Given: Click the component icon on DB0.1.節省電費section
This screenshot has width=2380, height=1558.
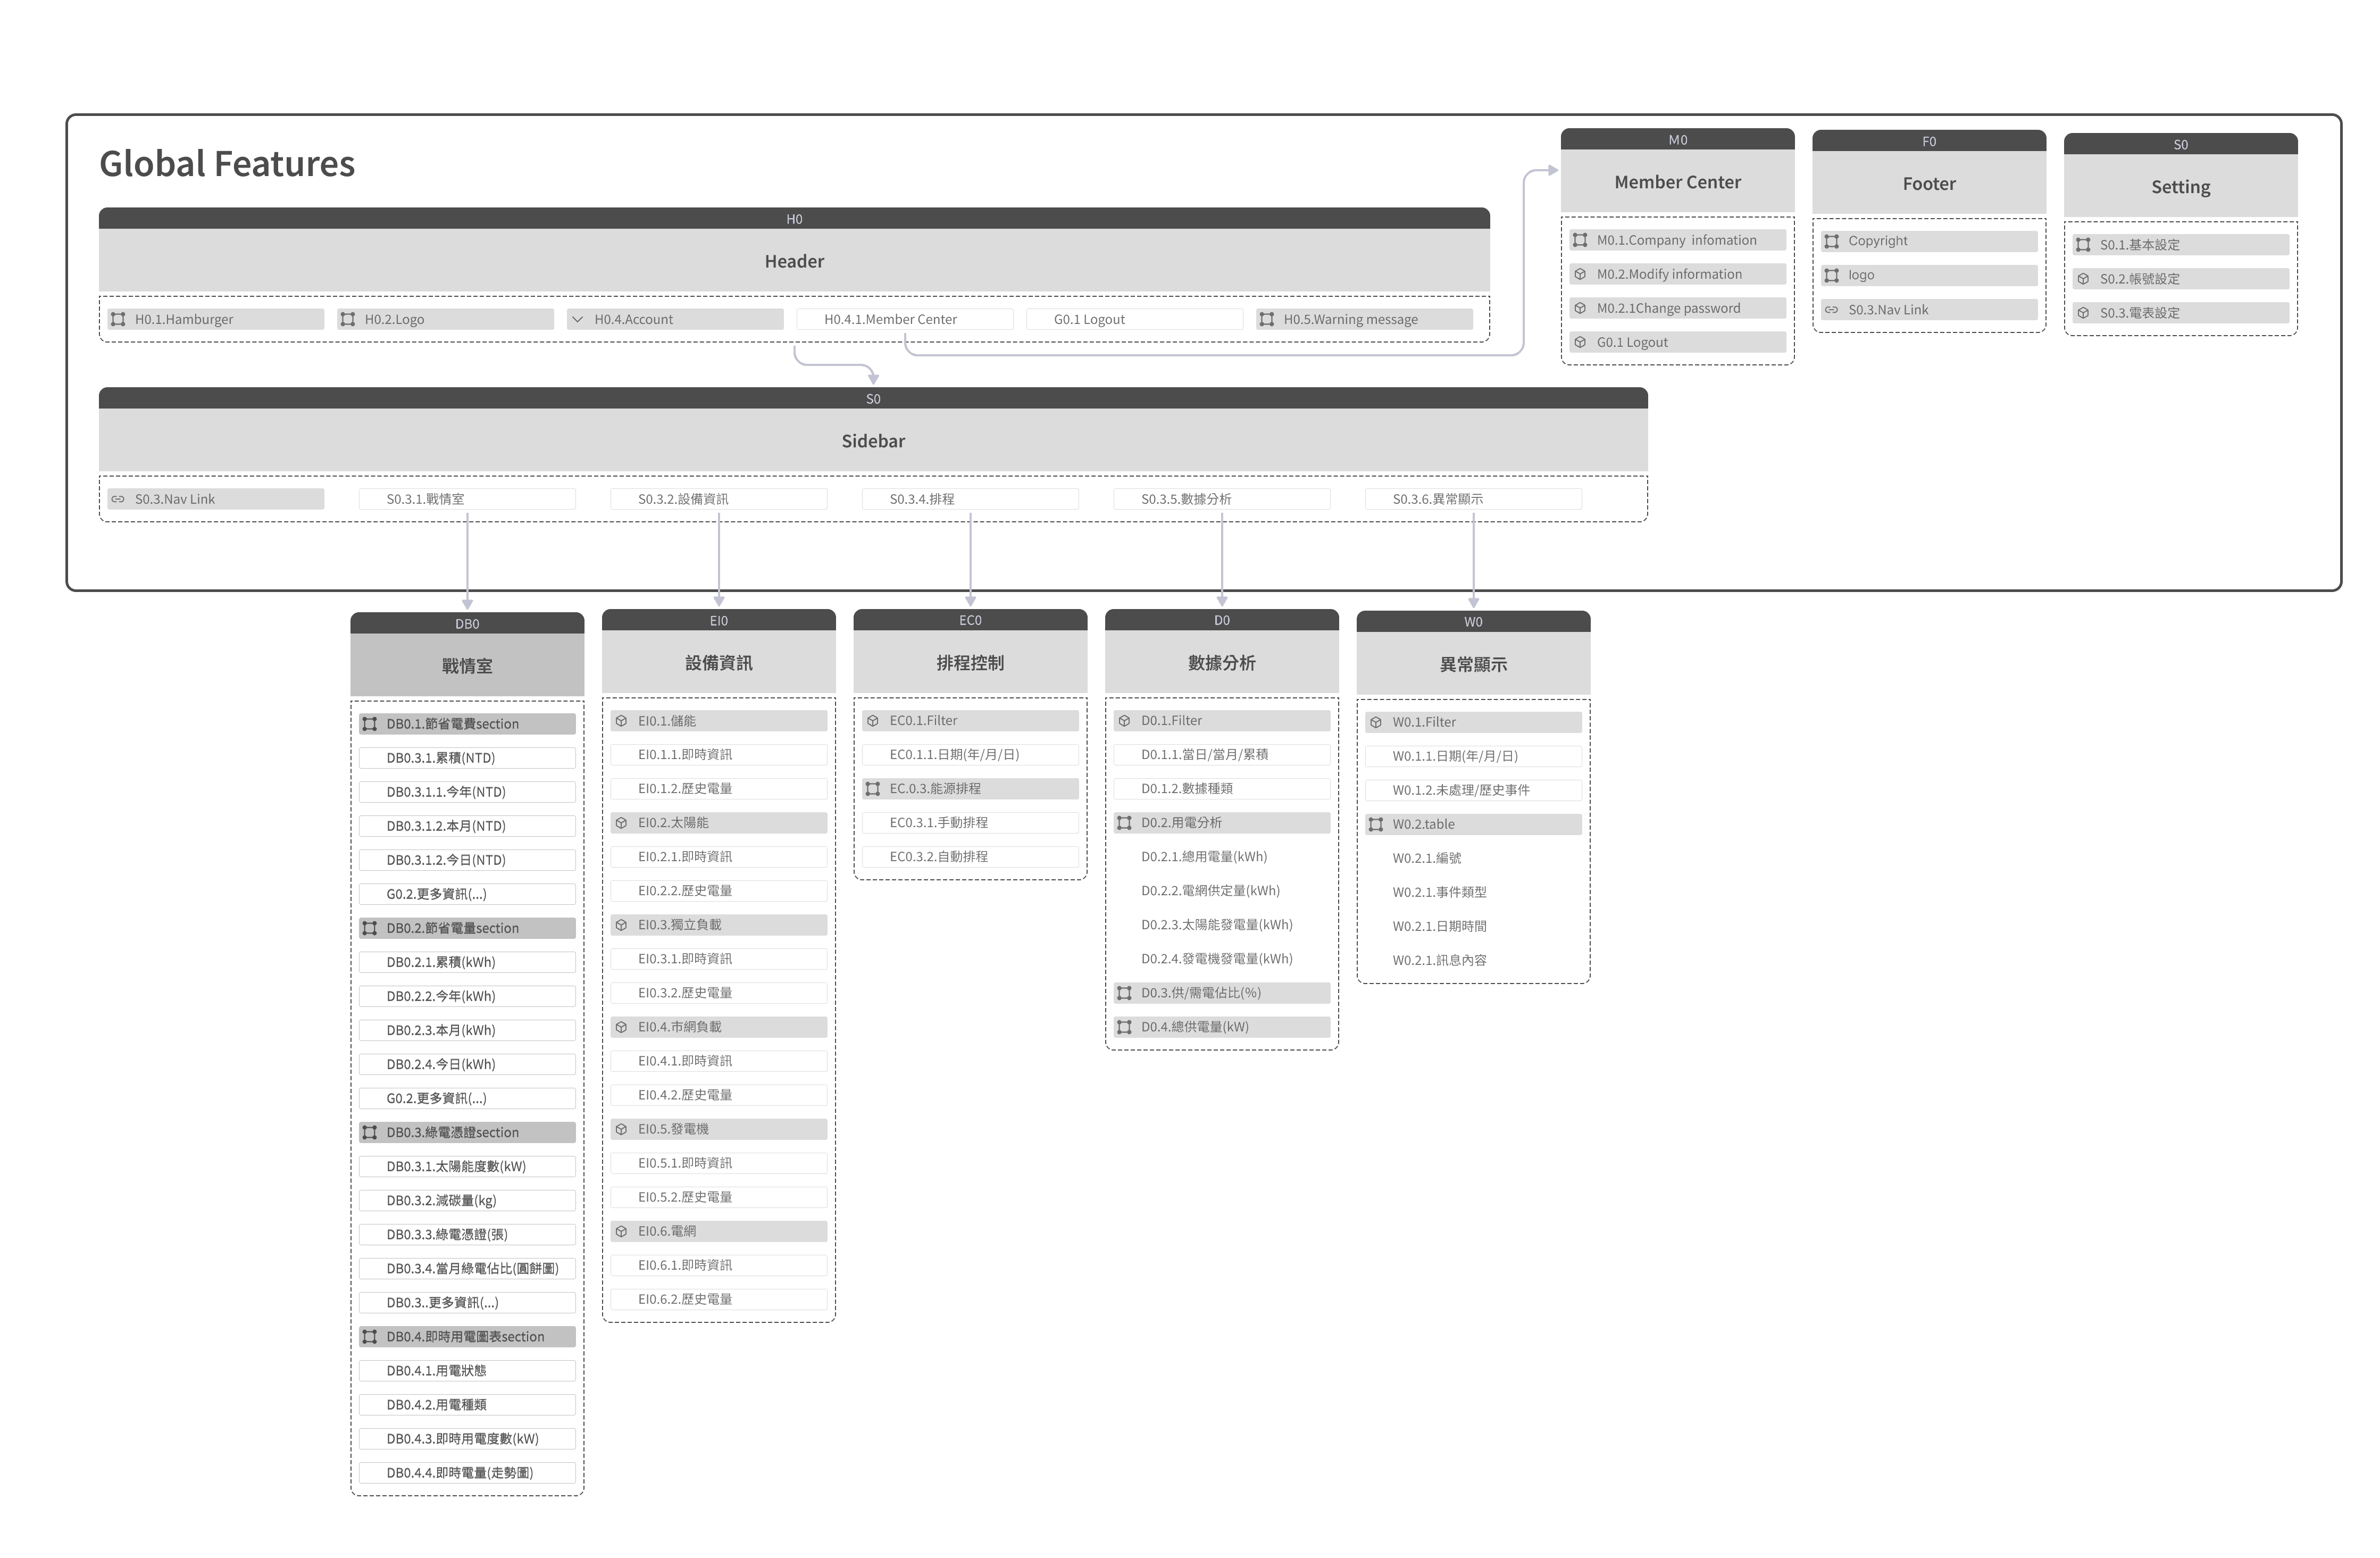Looking at the screenshot, I should click(369, 723).
